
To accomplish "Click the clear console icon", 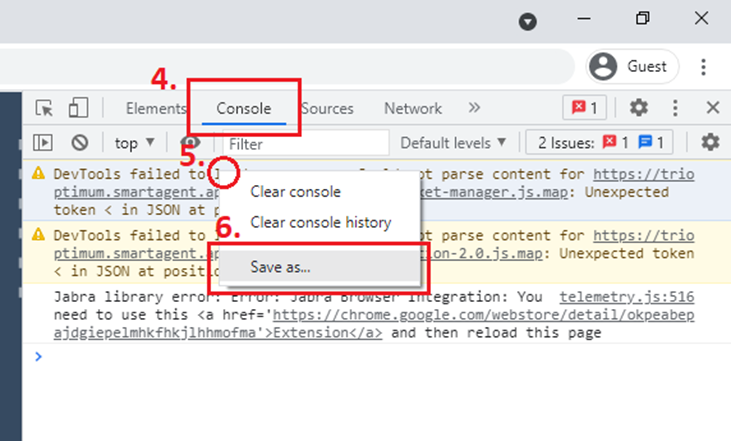I will (79, 143).
